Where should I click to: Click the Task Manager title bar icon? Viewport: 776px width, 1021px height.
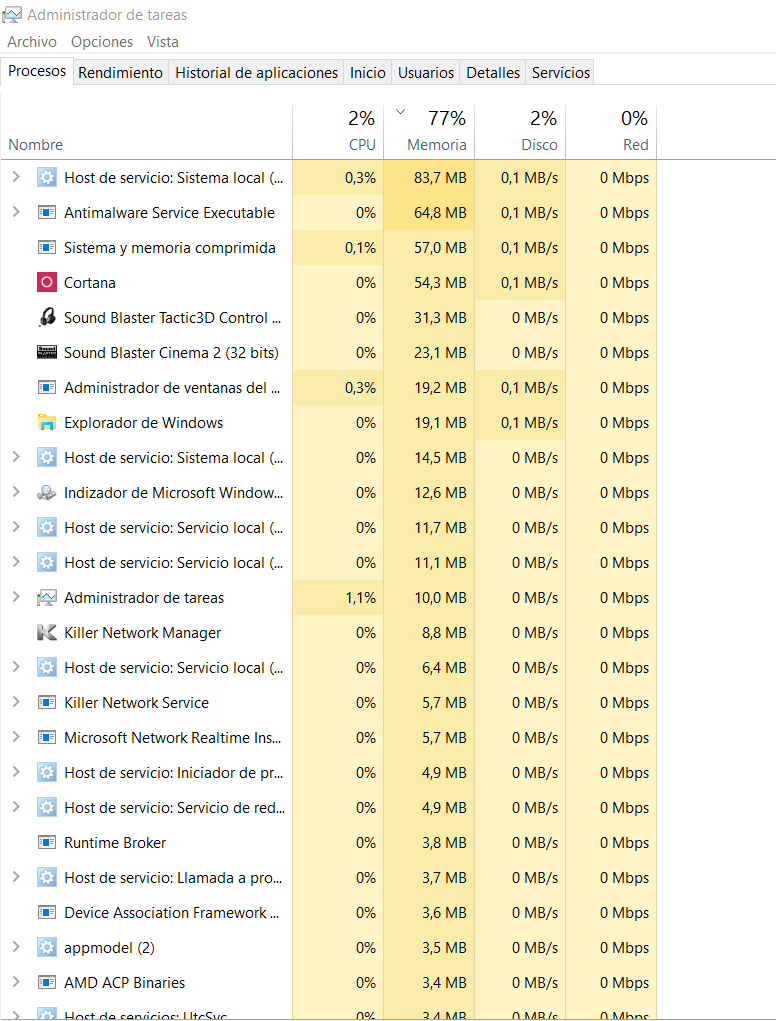pyautogui.click(x=12, y=14)
